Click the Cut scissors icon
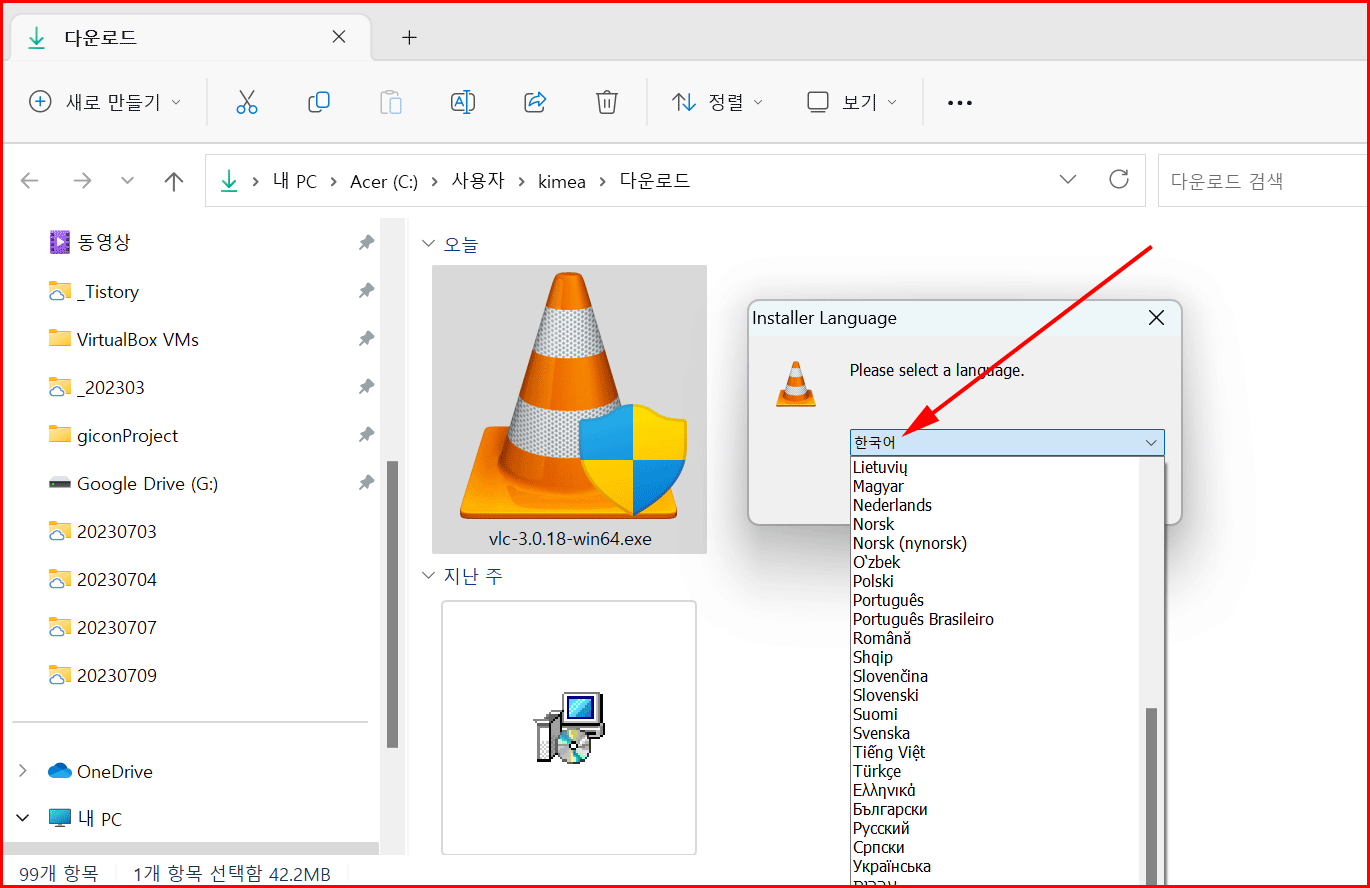Image resolution: width=1370 pixels, height=888 pixels. coord(247,102)
